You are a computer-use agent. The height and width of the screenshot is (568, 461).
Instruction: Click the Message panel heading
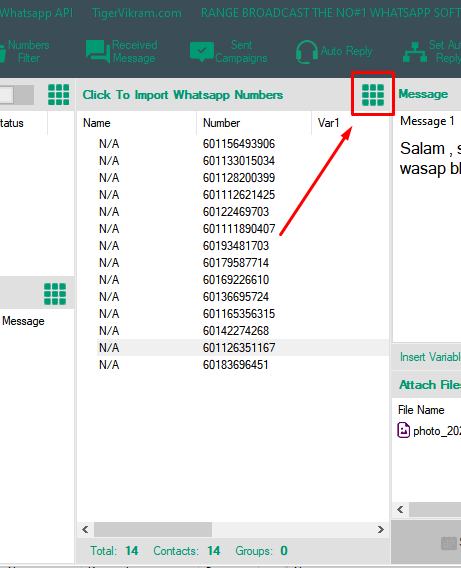pyautogui.click(x=423, y=94)
